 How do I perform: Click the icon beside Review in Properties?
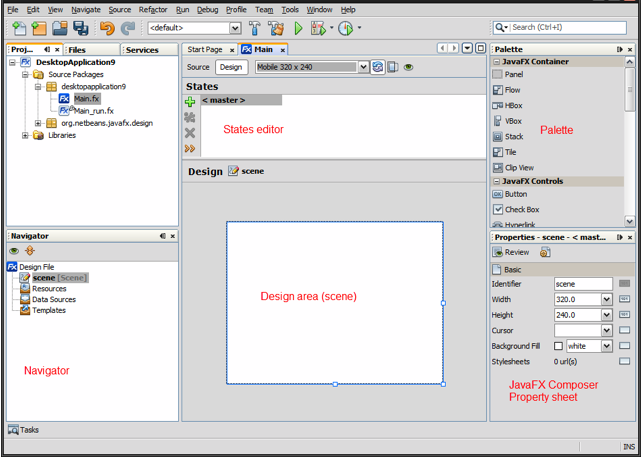click(x=545, y=252)
